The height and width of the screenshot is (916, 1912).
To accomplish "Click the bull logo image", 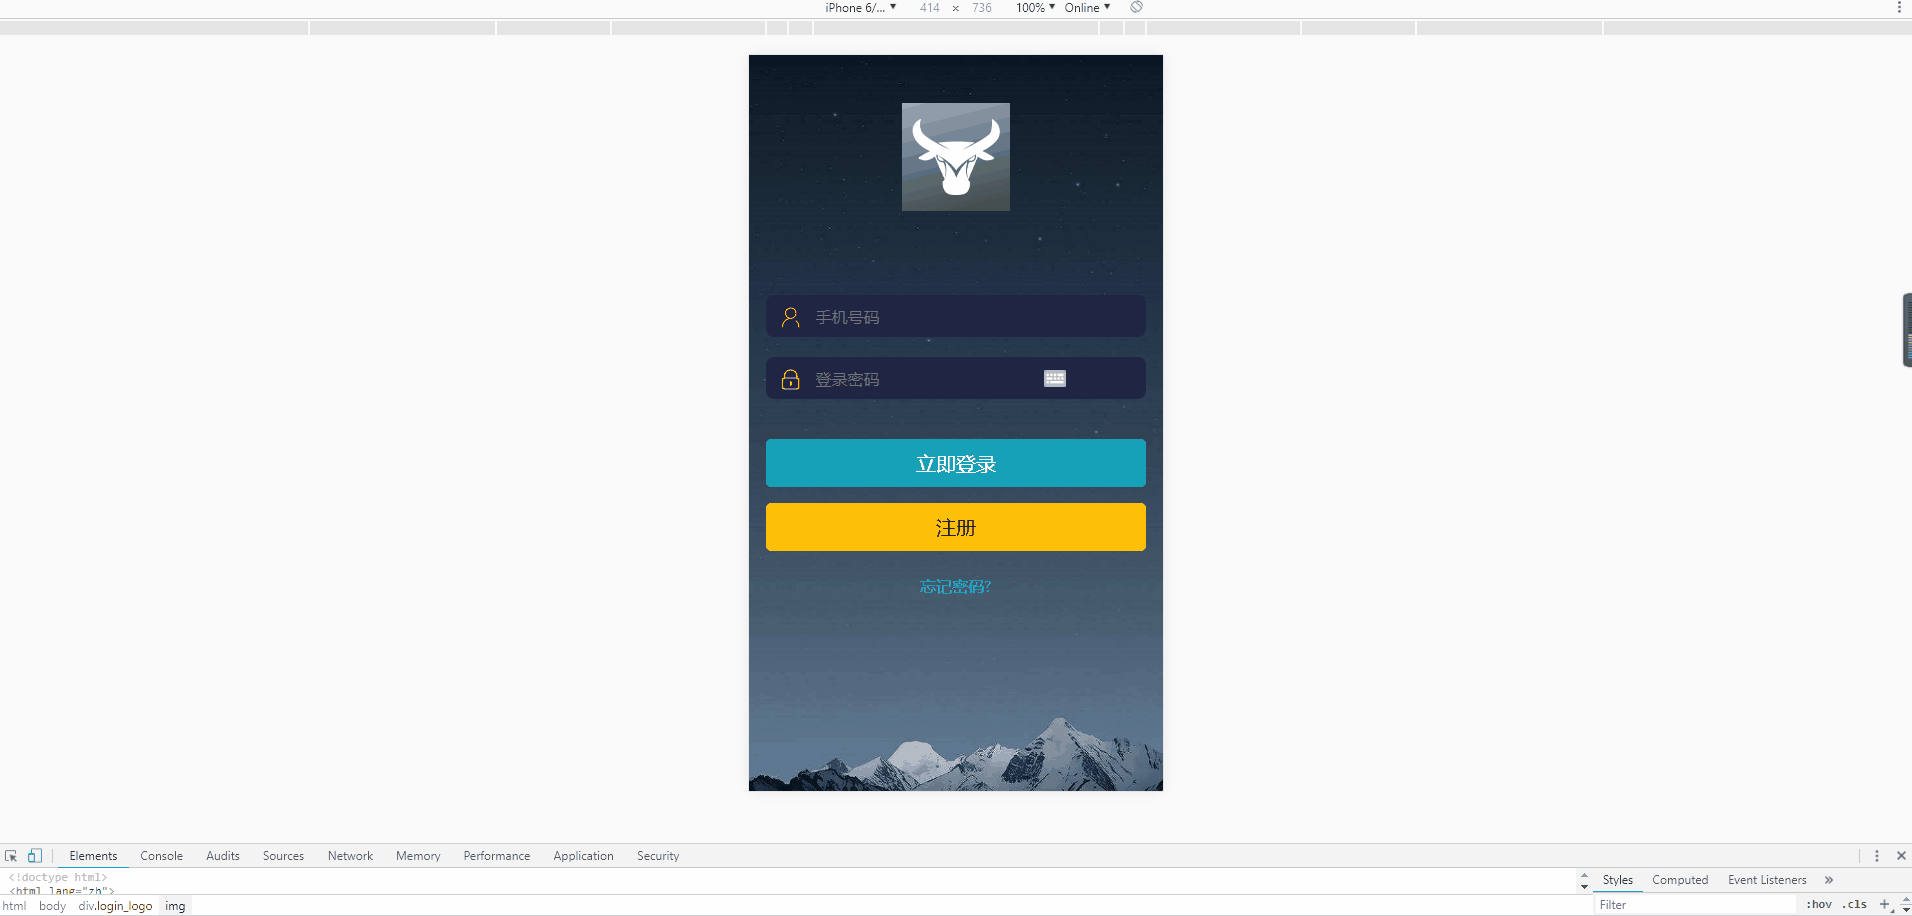I will pyautogui.click(x=955, y=157).
